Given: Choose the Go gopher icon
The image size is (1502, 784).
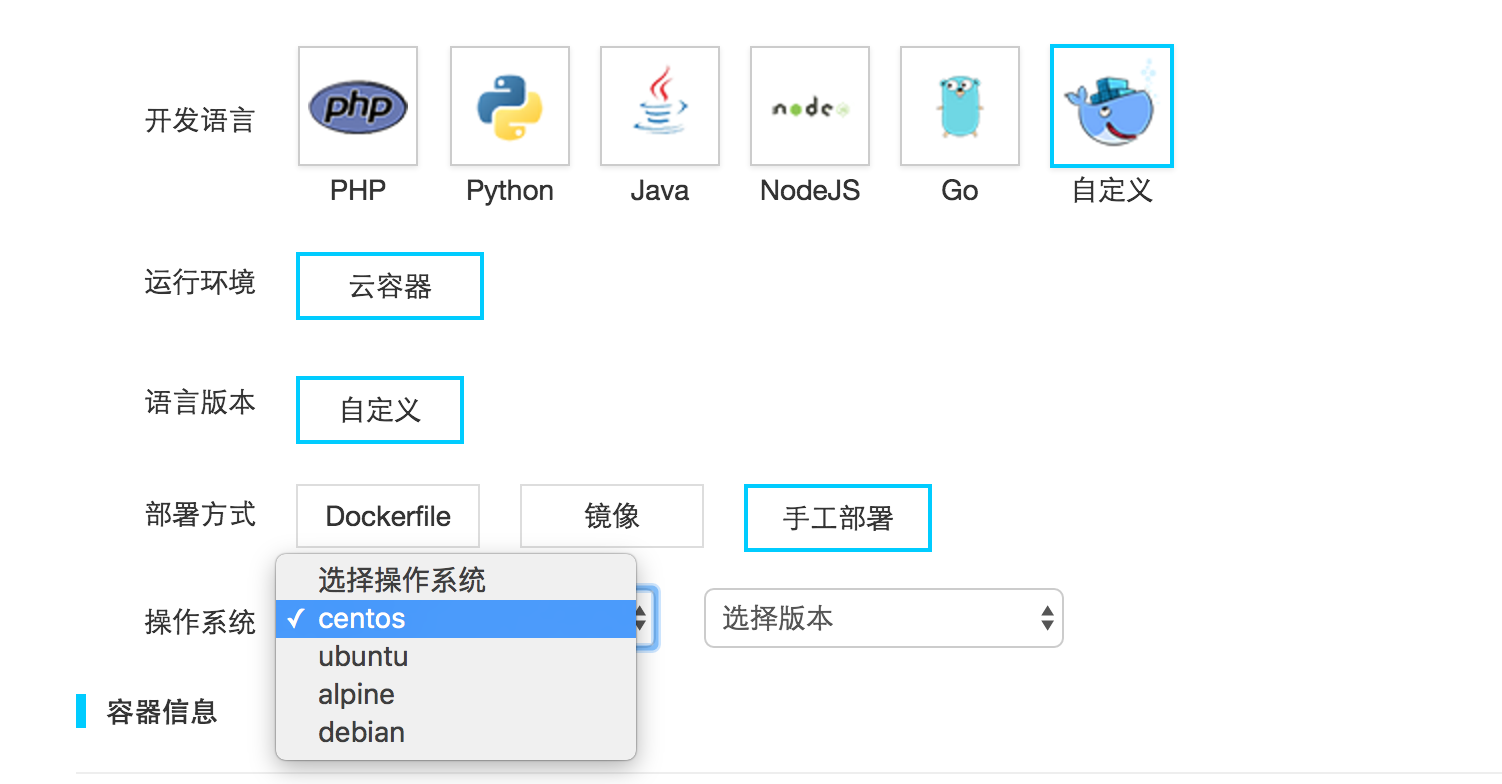Looking at the screenshot, I should 960,106.
